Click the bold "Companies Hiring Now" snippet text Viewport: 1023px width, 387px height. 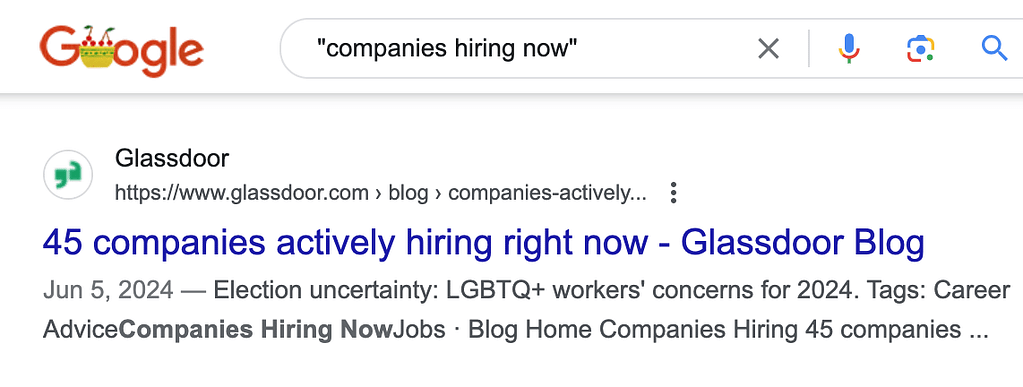pyautogui.click(x=256, y=330)
